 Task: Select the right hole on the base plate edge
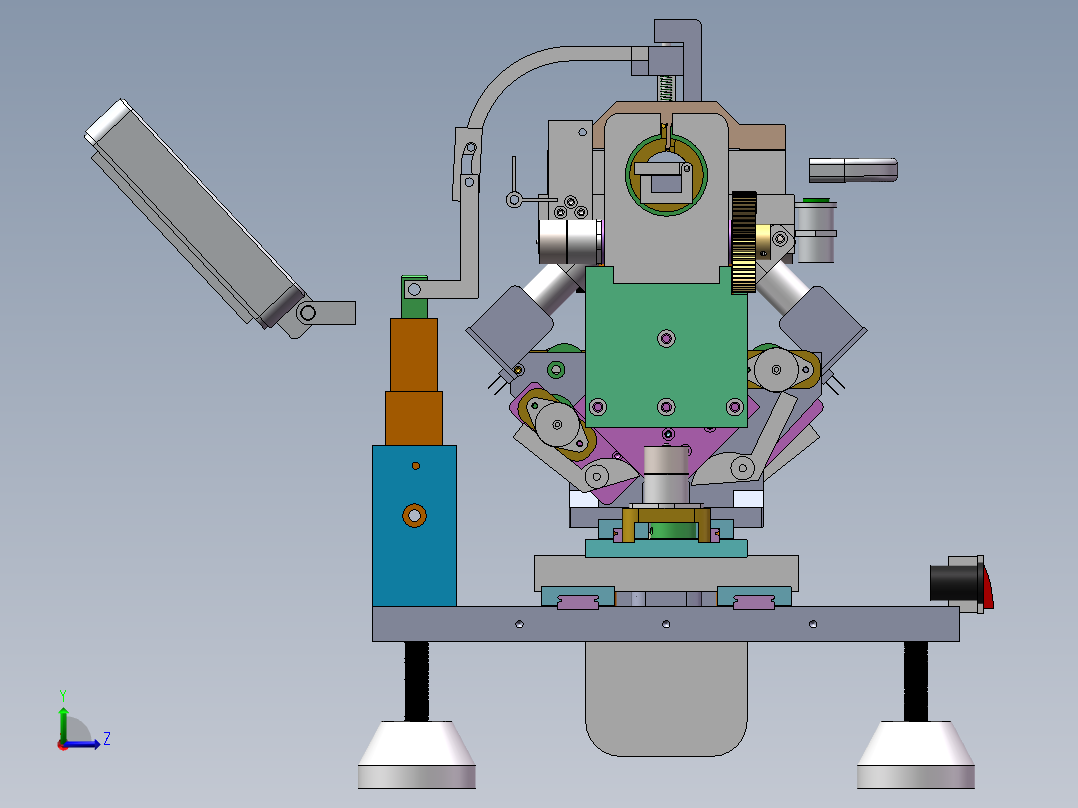coord(813,624)
